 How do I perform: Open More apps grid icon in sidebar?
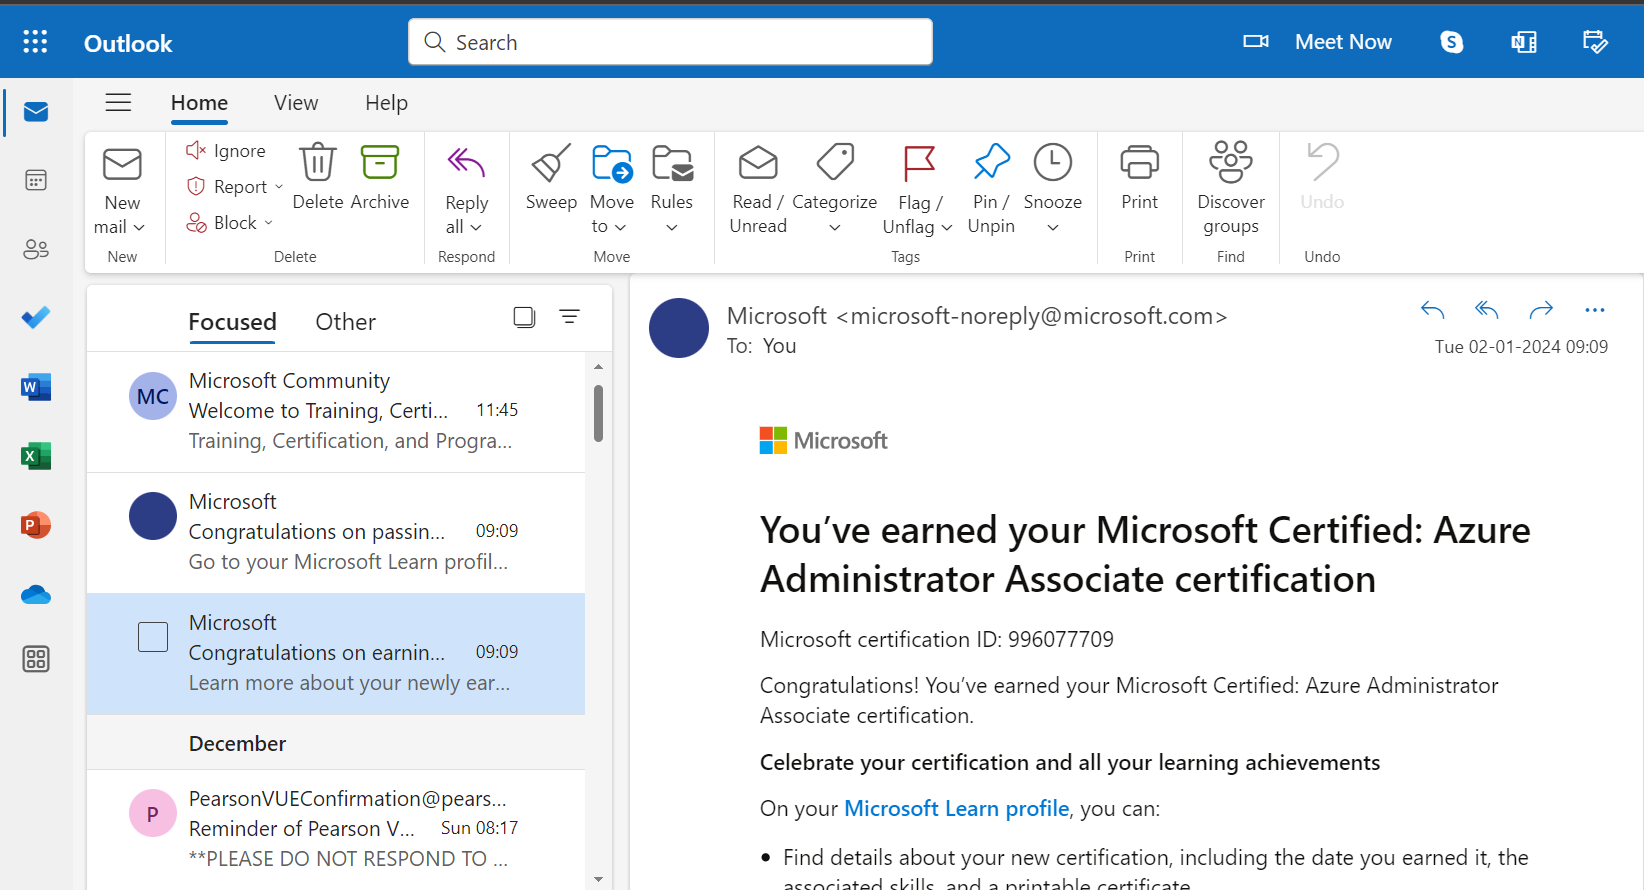point(36,659)
